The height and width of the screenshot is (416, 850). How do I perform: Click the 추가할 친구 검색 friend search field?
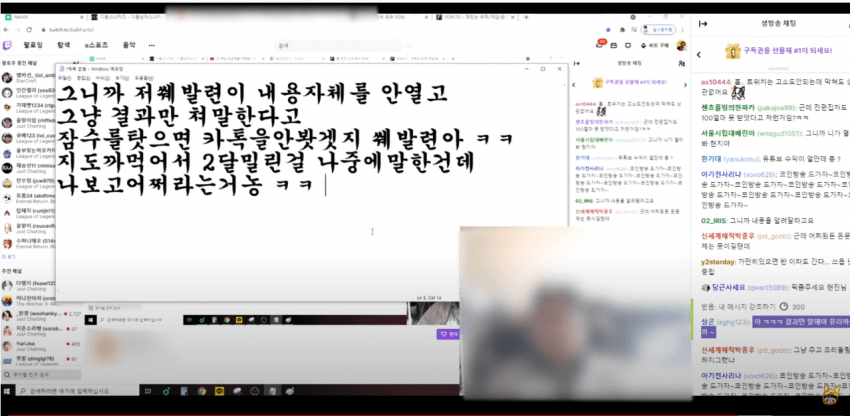(x=41, y=375)
